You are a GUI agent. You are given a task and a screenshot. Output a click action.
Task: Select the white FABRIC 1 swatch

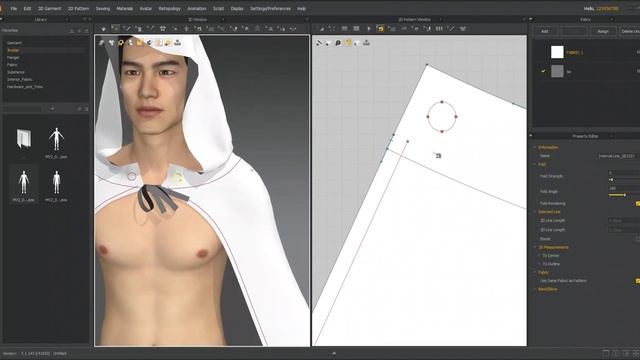(557, 52)
